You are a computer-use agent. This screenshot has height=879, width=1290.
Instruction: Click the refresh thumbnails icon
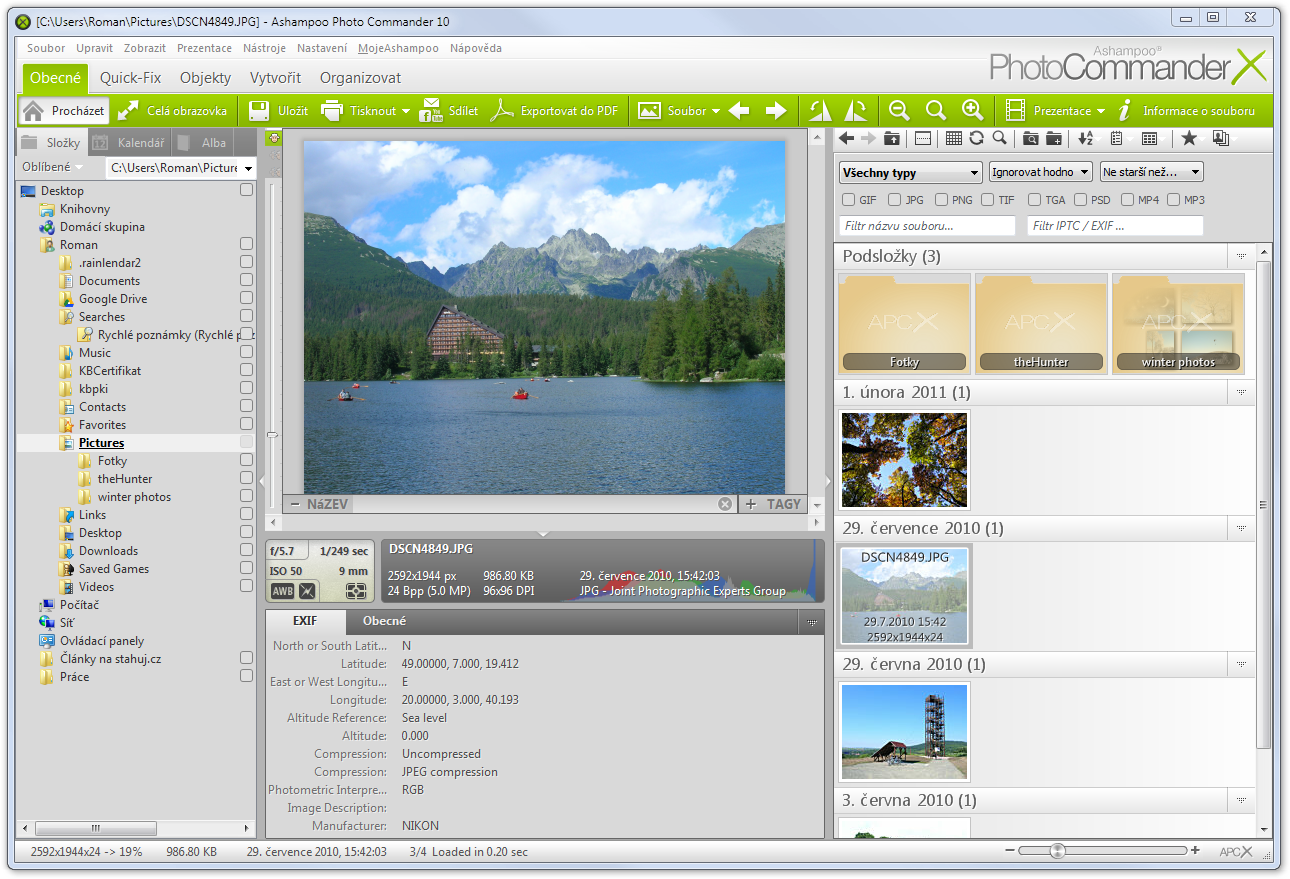(976, 139)
